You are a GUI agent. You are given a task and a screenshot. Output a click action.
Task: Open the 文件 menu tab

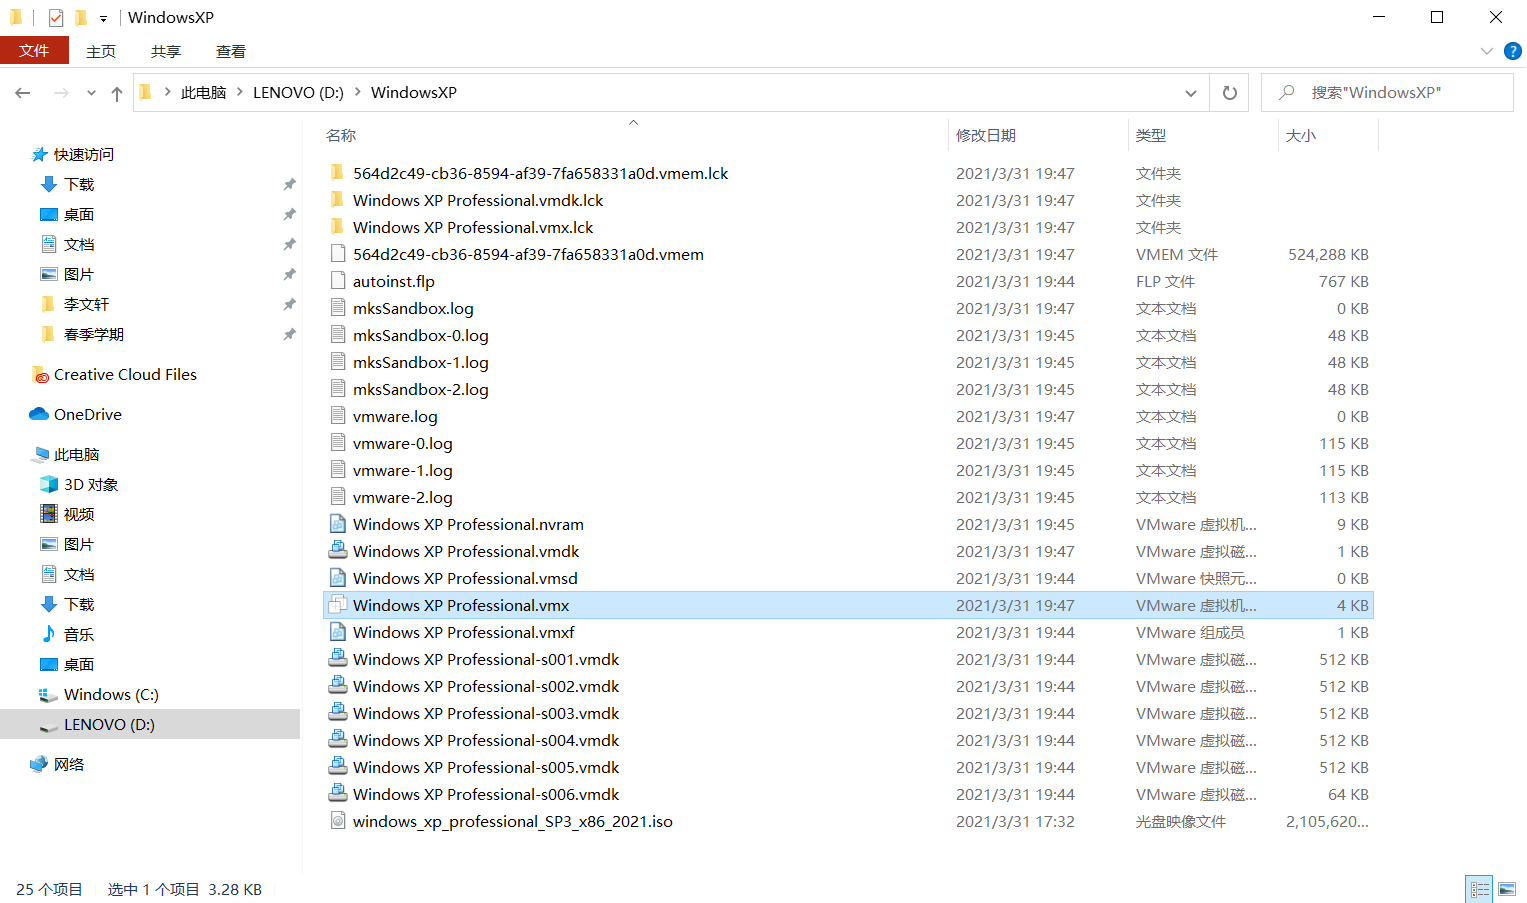34,51
